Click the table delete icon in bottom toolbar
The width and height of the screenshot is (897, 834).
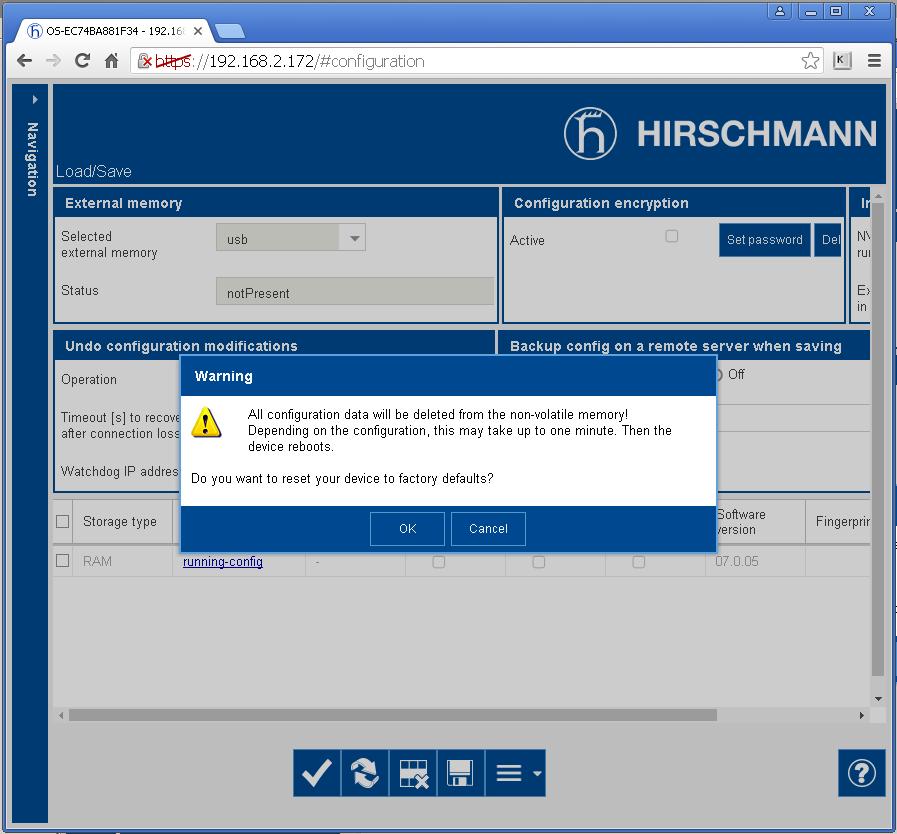coord(413,773)
